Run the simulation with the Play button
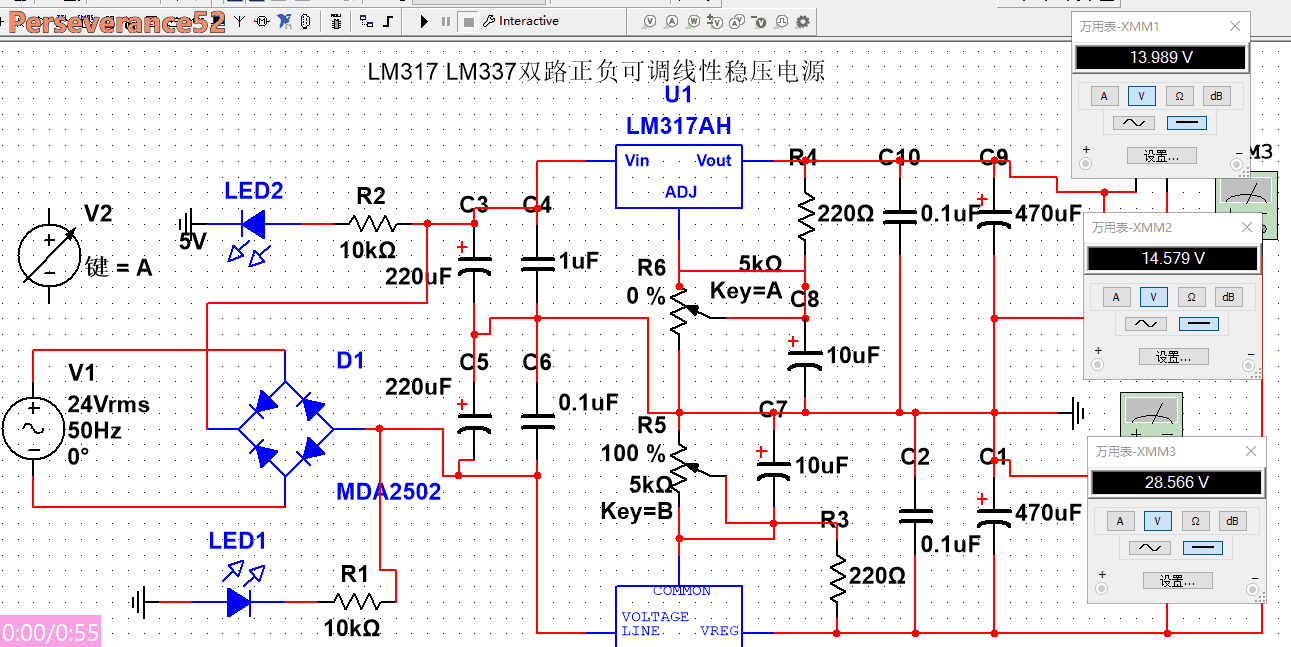The height and width of the screenshot is (647, 1291). (423, 21)
